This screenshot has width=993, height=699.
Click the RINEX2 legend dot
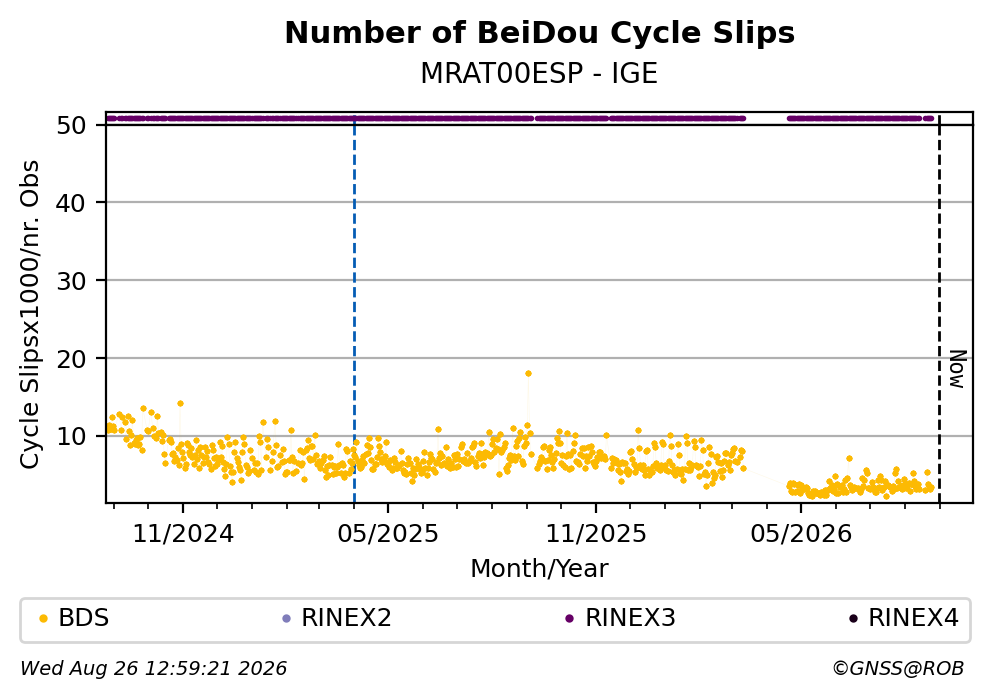click(x=286, y=619)
